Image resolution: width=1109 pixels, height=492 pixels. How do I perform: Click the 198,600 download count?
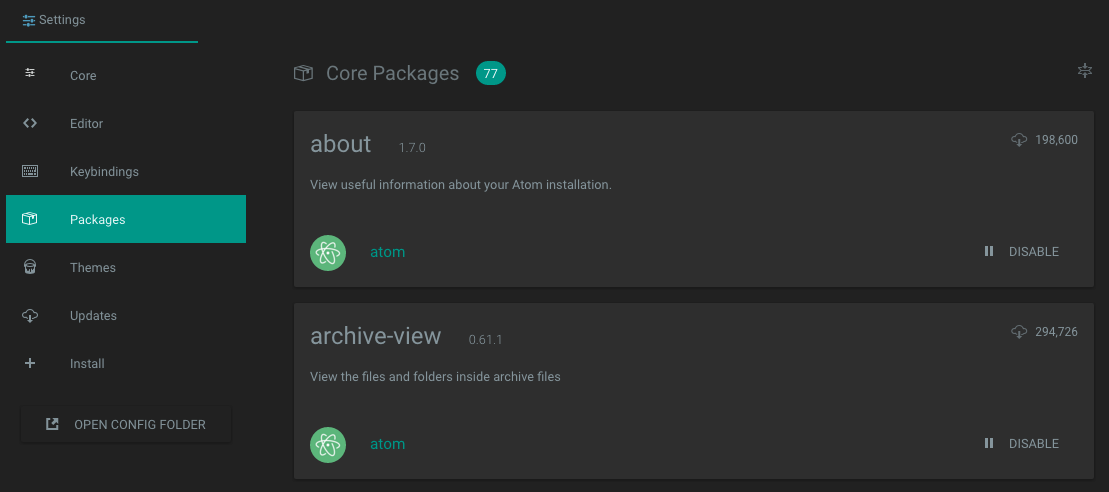pos(1057,140)
